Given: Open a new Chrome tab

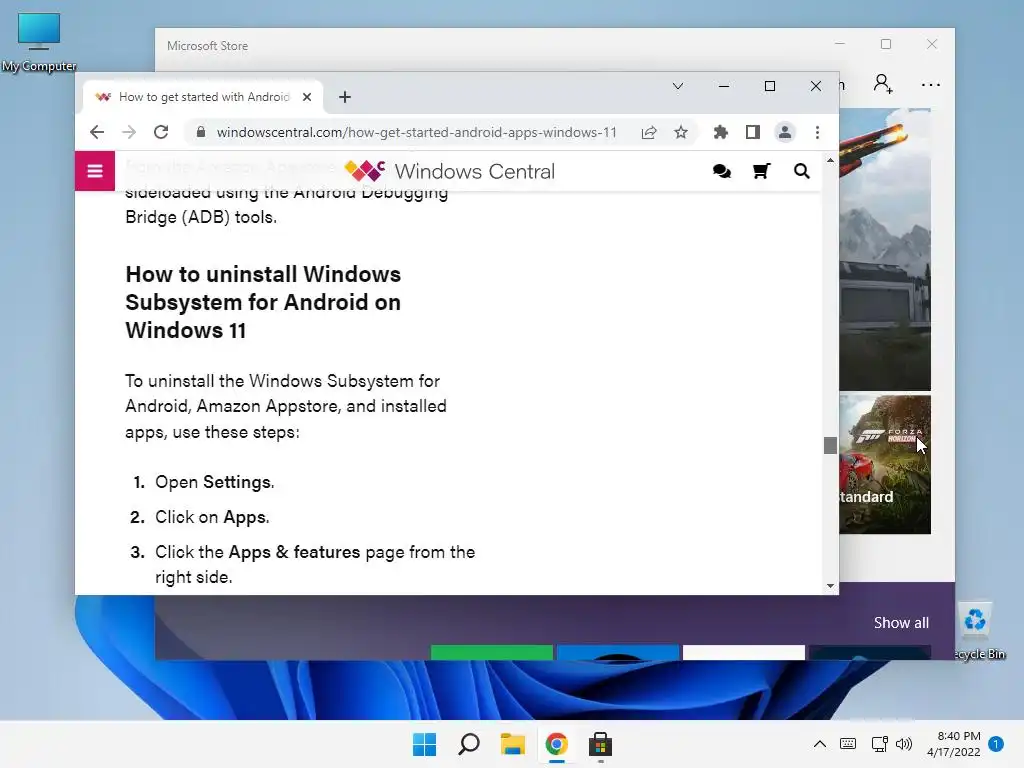Looking at the screenshot, I should pos(345,97).
